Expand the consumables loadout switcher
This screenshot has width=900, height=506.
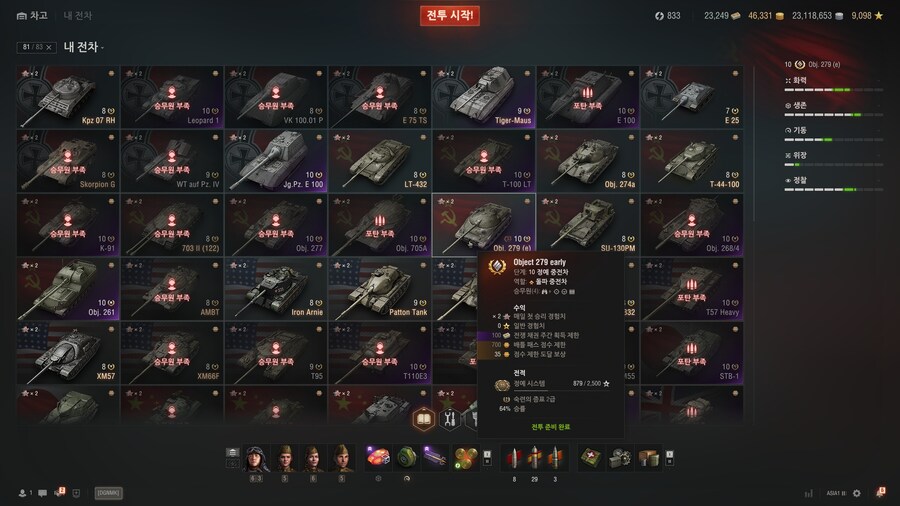[x=669, y=458]
